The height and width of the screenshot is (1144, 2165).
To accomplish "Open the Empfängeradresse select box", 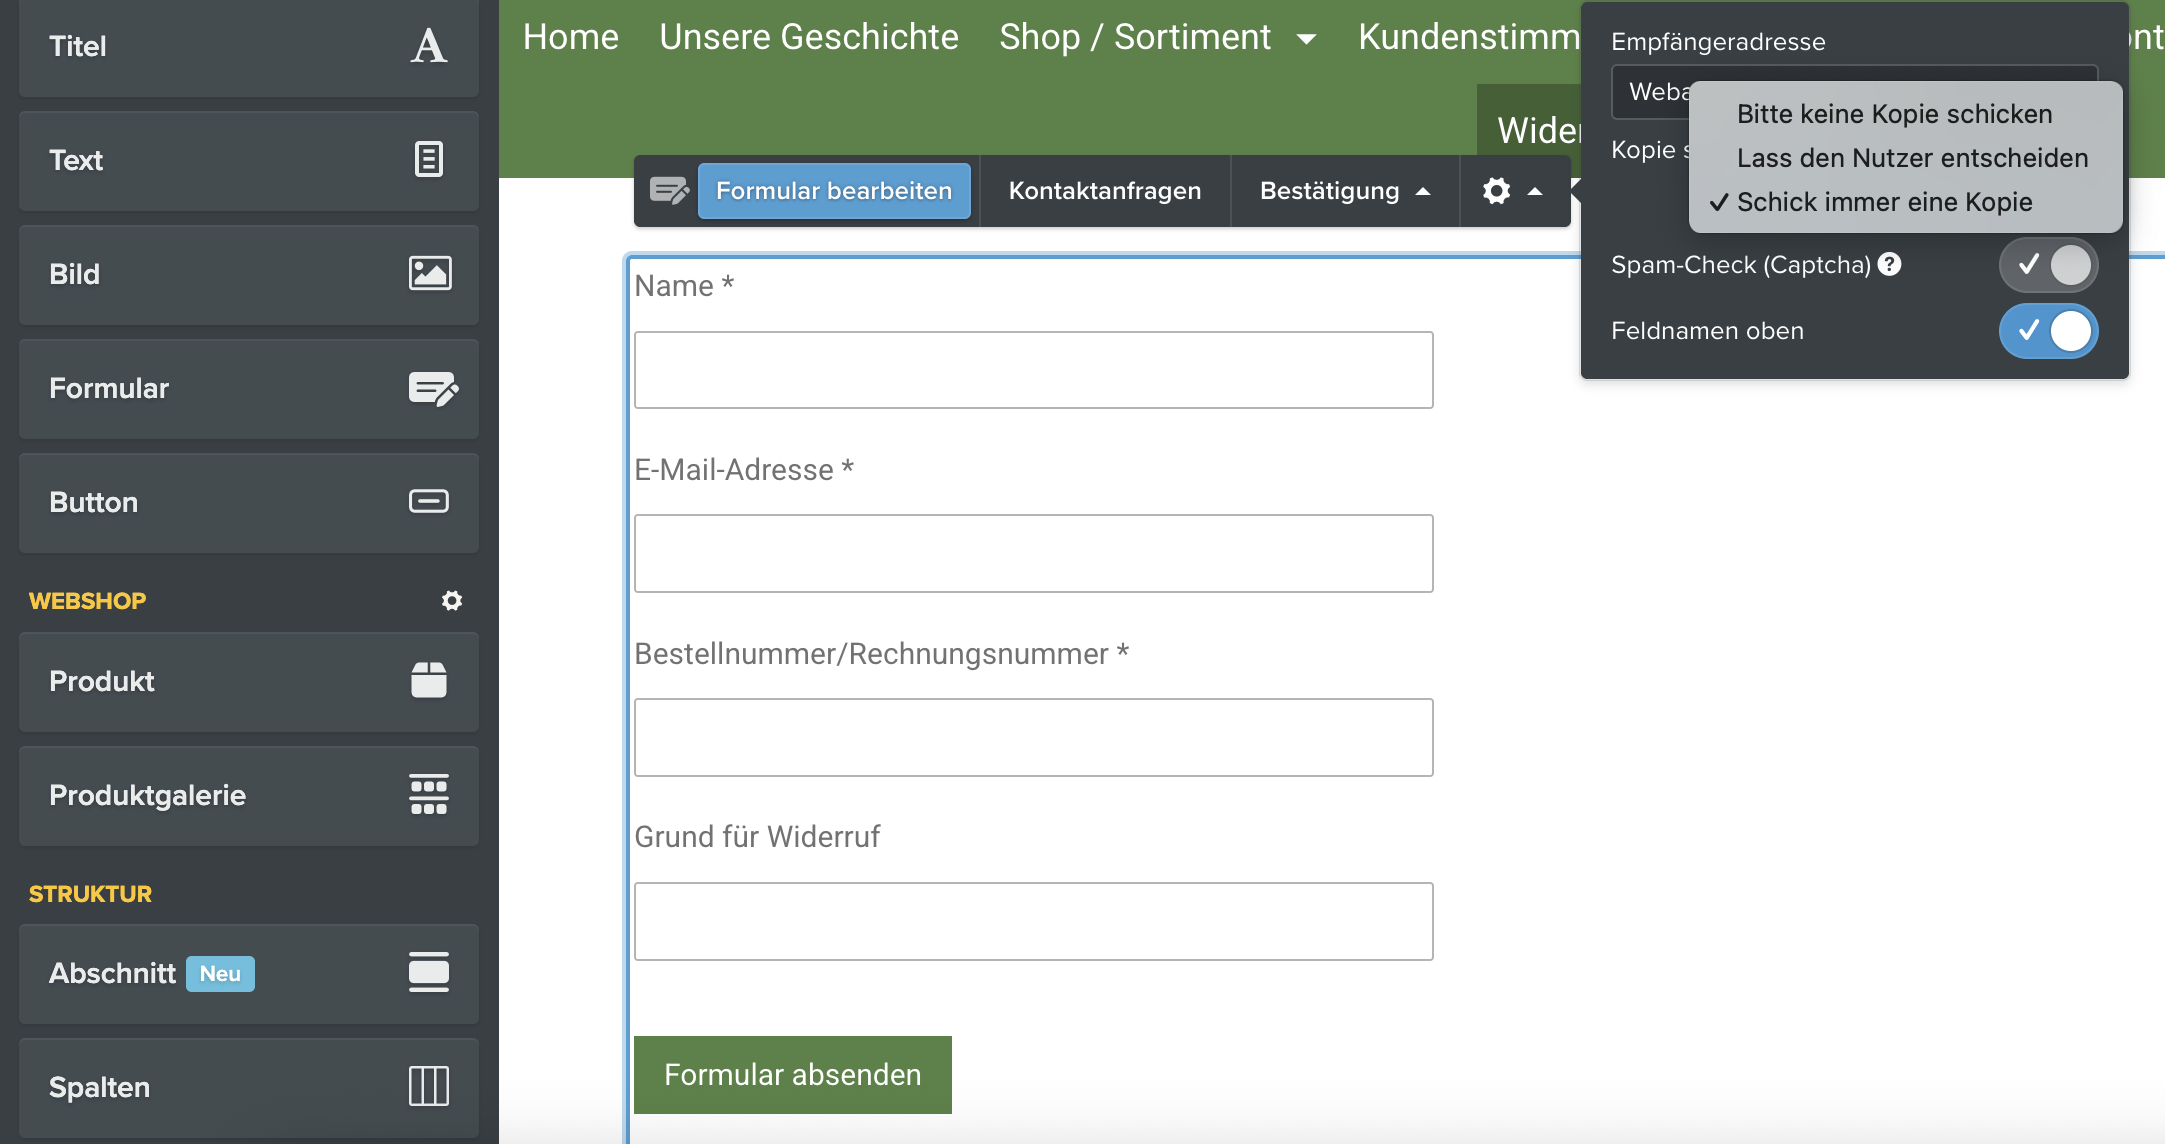I will (1855, 92).
